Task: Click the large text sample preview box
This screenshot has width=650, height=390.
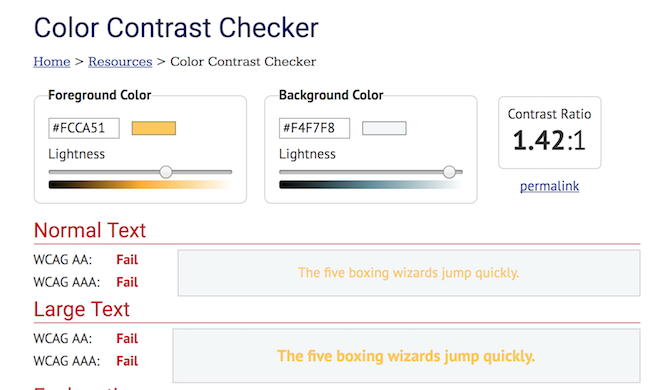Action: pyautogui.click(x=406, y=356)
